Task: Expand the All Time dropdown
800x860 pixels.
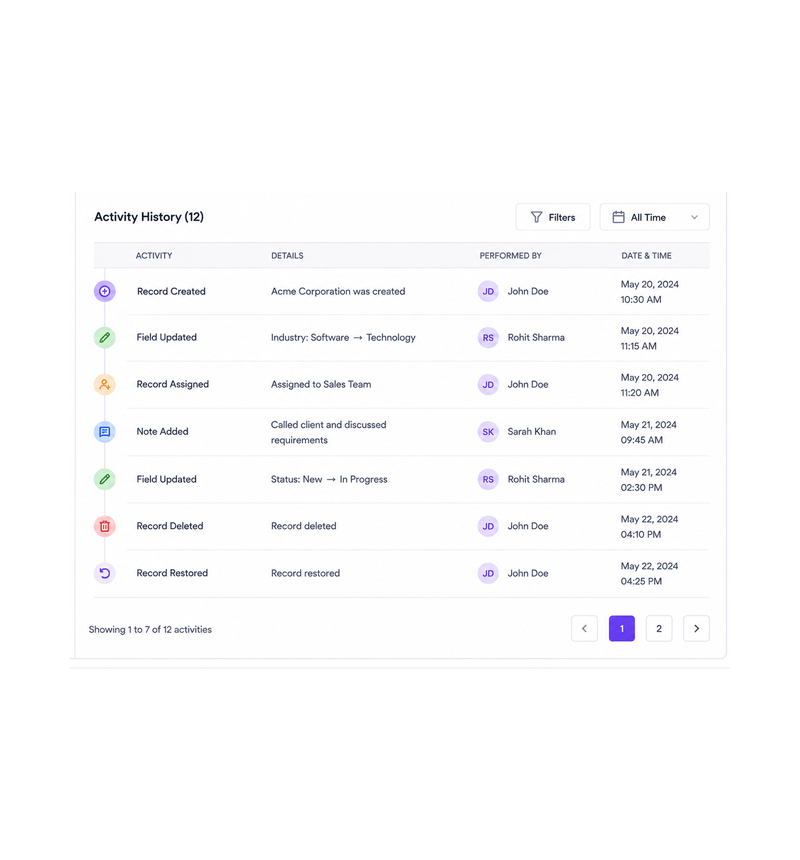Action: (x=655, y=217)
